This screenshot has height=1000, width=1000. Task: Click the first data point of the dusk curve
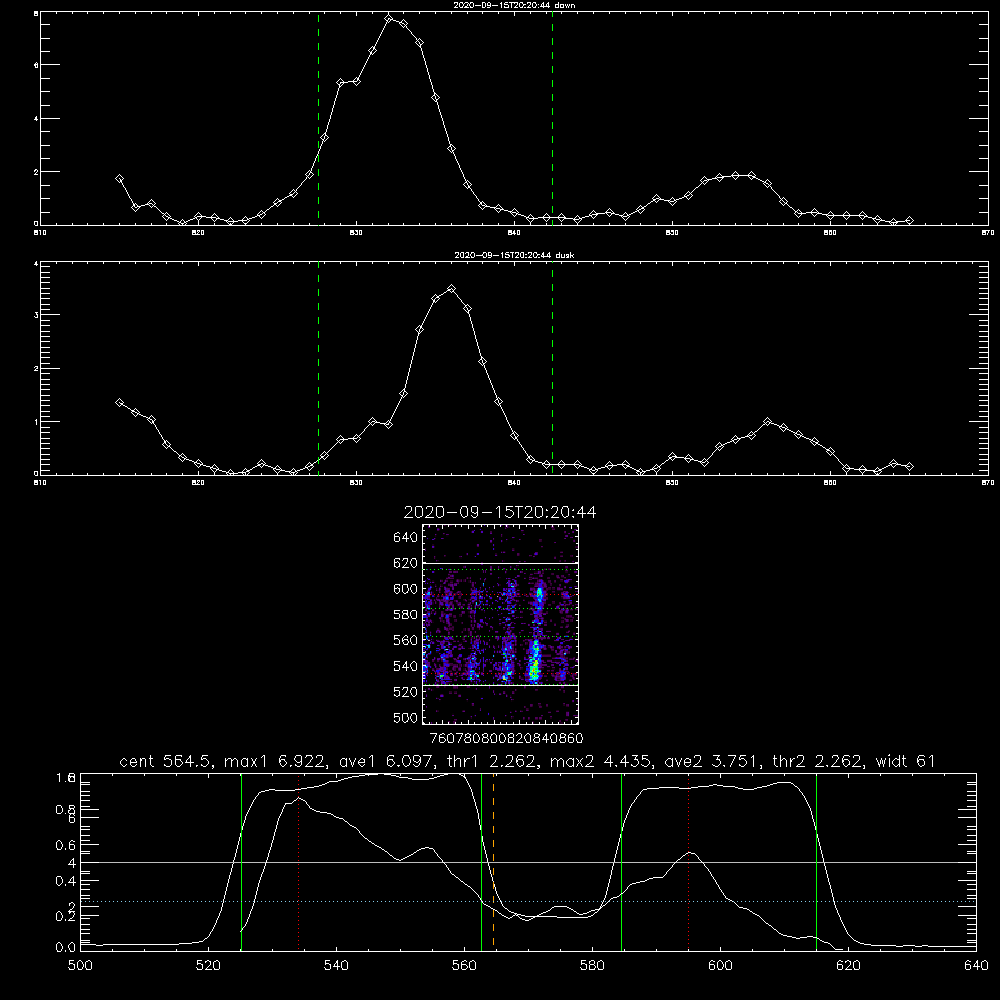point(119,402)
